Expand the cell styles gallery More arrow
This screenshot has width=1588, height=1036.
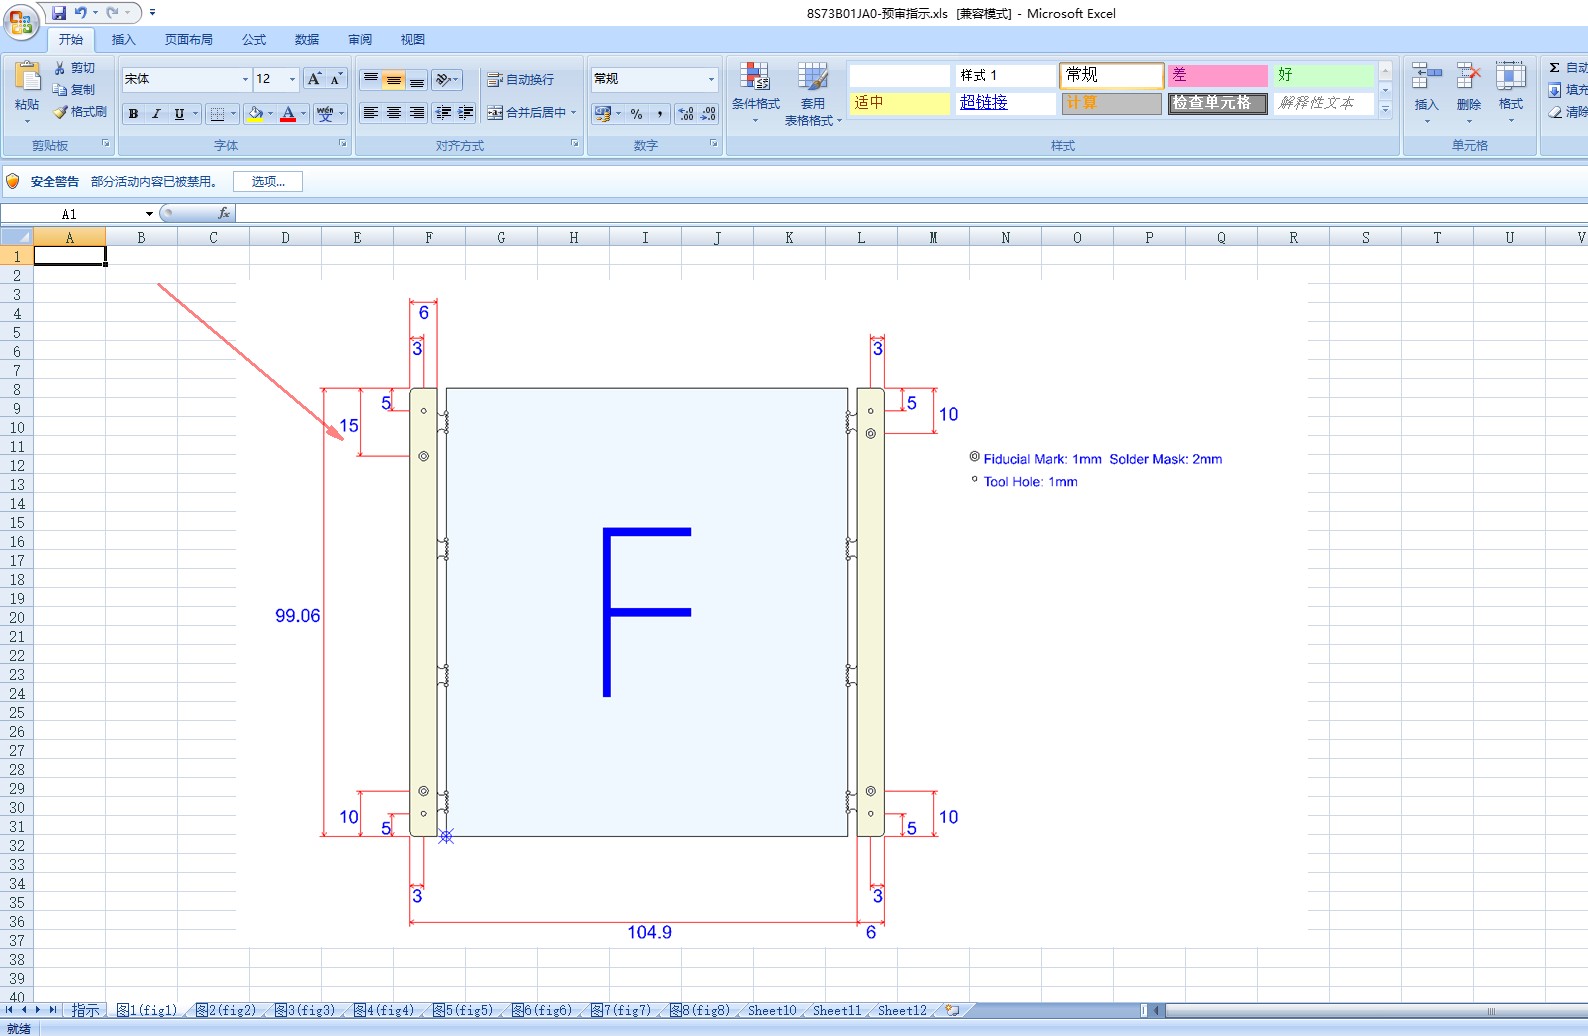(1385, 110)
